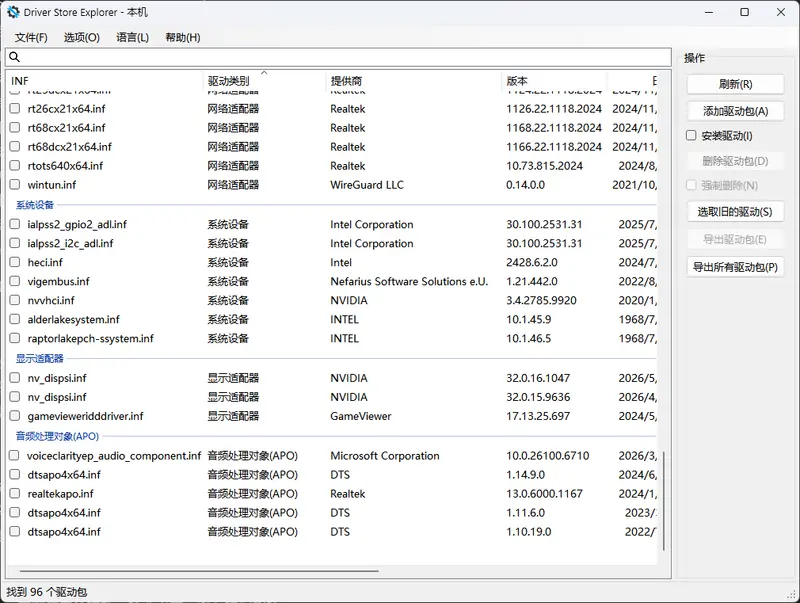Check the dtsapo4x64.inf version 1.14.9.0 checkbox

15,474
